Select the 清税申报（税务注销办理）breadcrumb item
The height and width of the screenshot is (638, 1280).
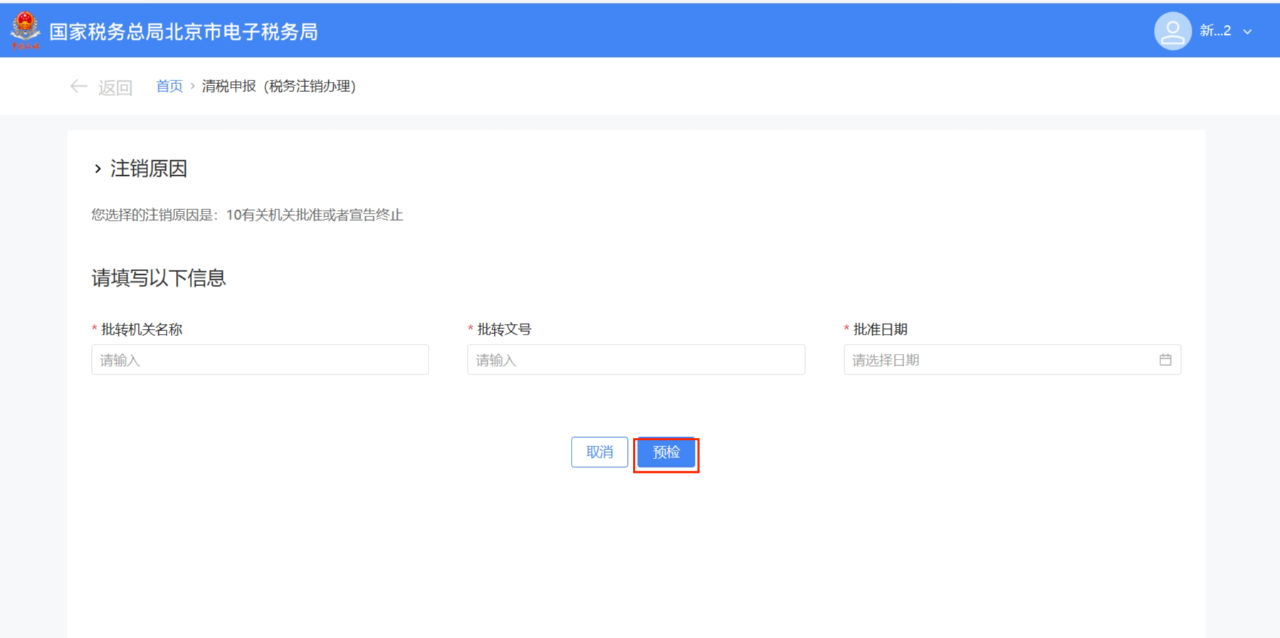click(x=282, y=86)
